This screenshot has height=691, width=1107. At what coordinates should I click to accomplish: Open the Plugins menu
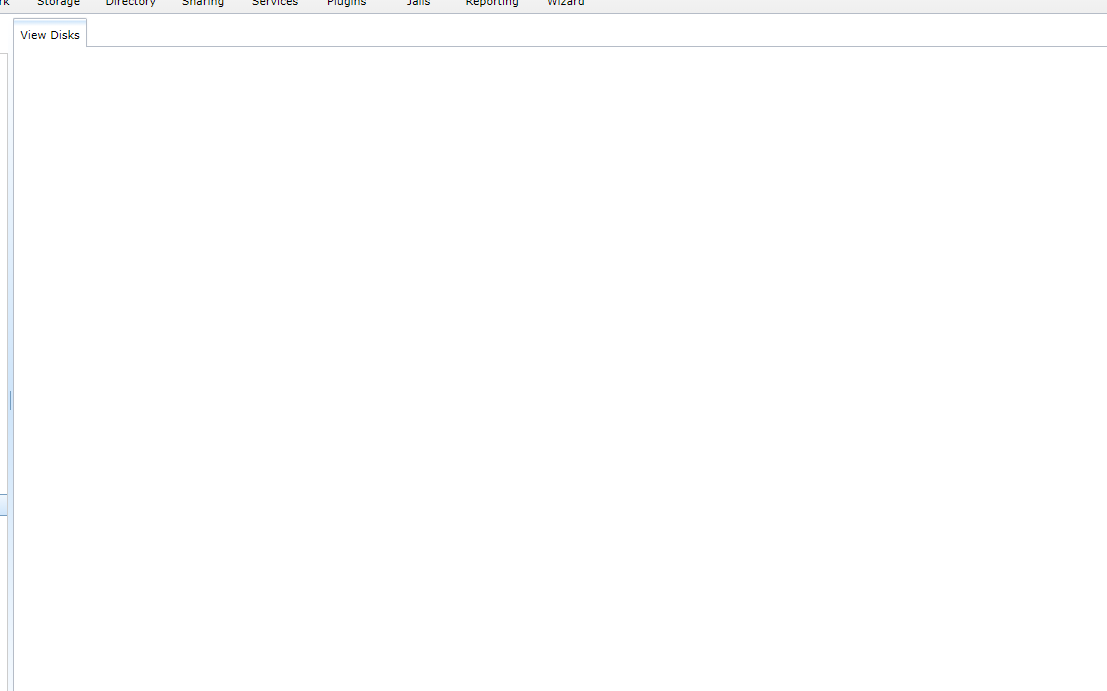point(347,3)
